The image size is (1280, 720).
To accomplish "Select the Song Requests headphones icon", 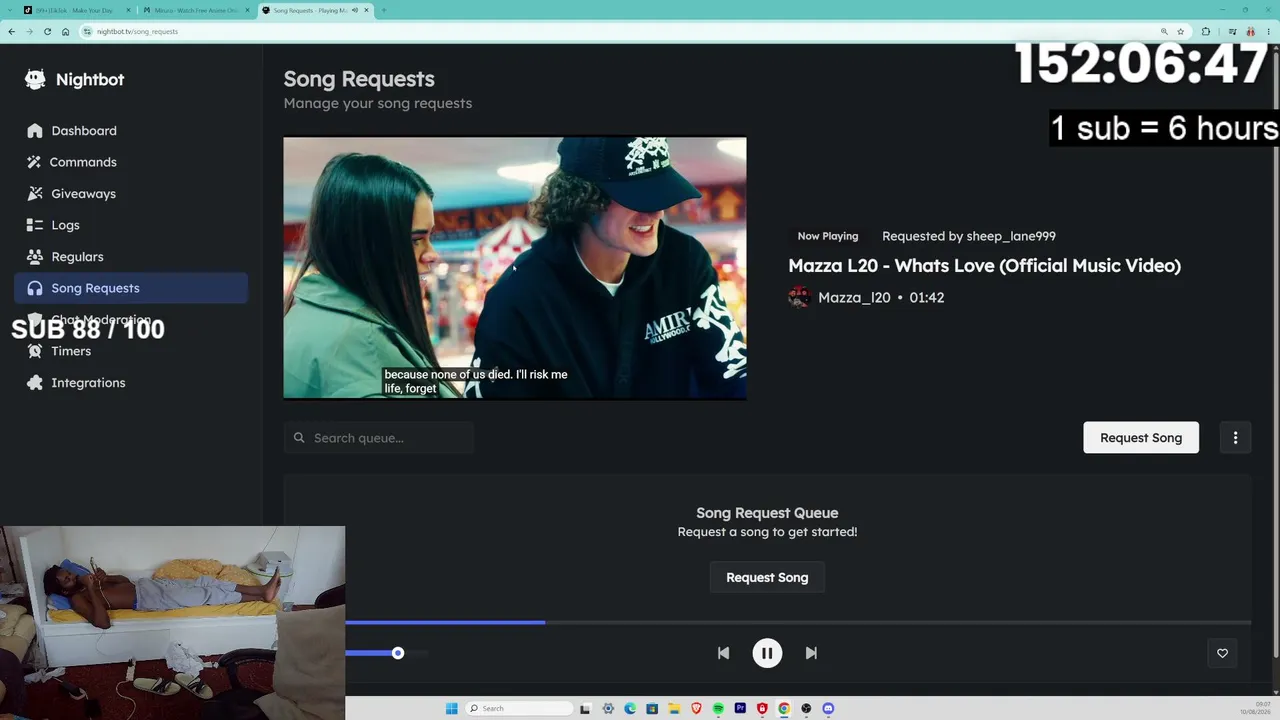I will [x=35, y=288].
